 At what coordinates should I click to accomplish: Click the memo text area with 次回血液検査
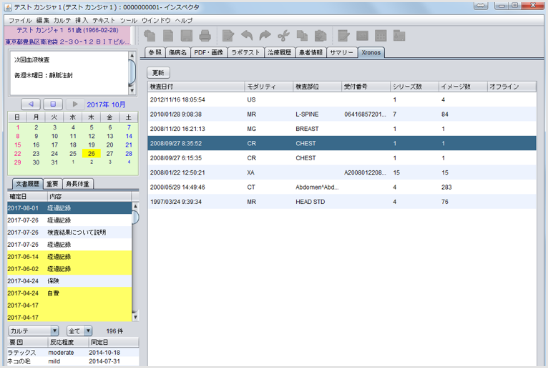tap(69, 73)
